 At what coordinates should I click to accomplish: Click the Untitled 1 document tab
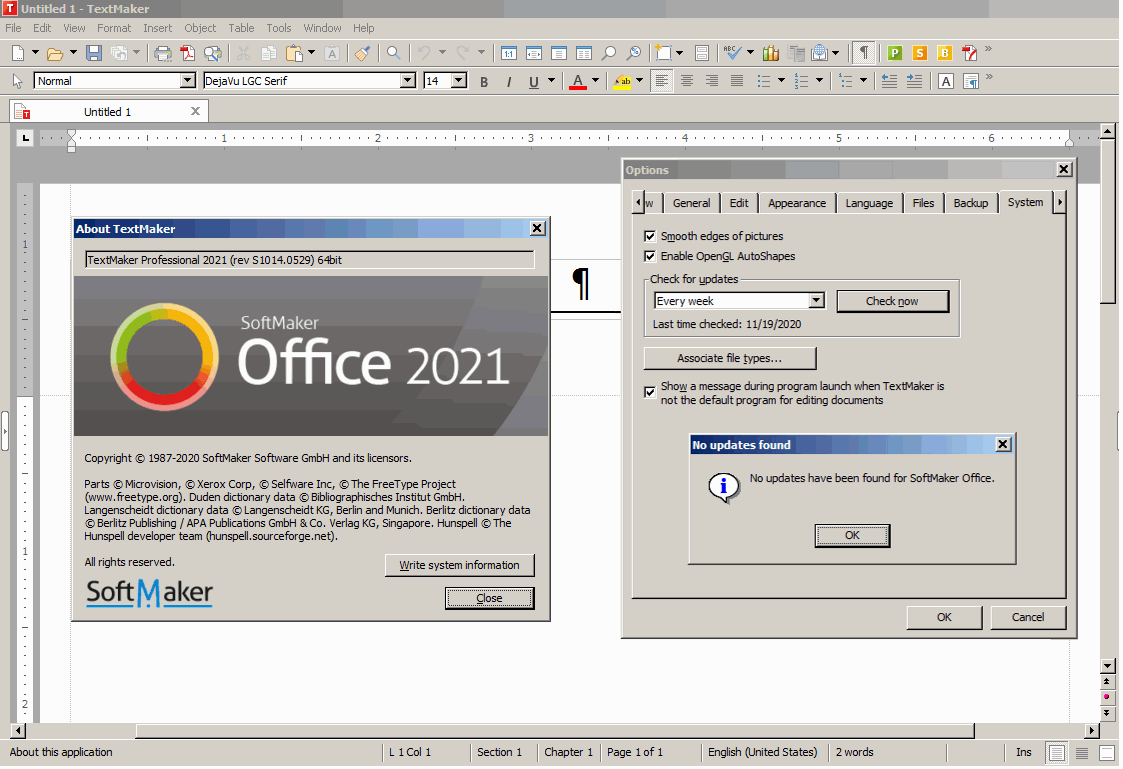107,112
